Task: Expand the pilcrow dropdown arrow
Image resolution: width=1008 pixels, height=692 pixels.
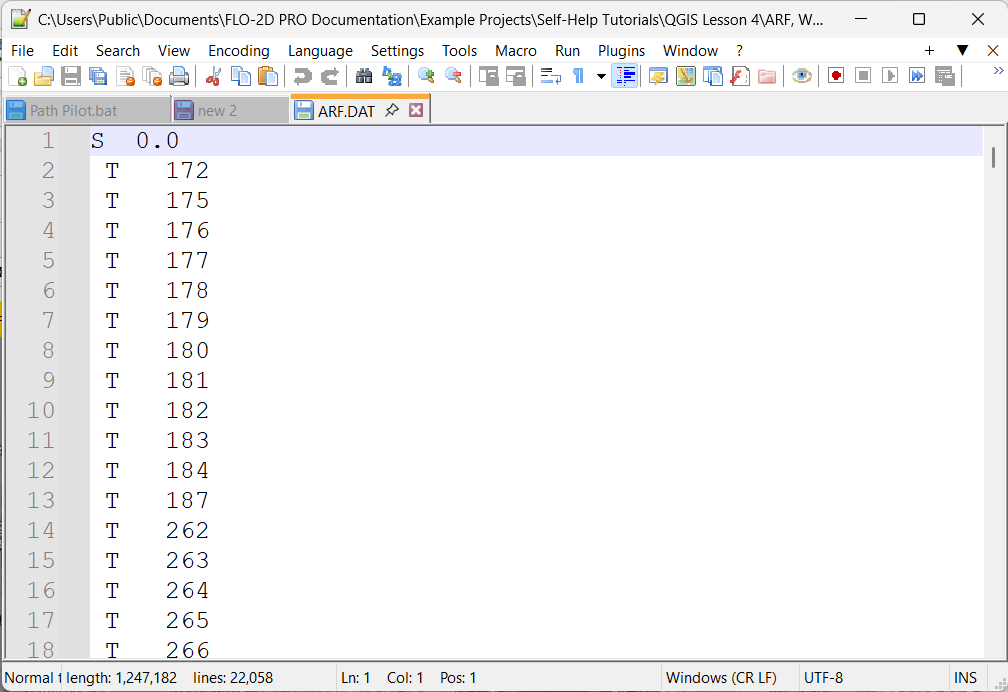Action: (601, 76)
